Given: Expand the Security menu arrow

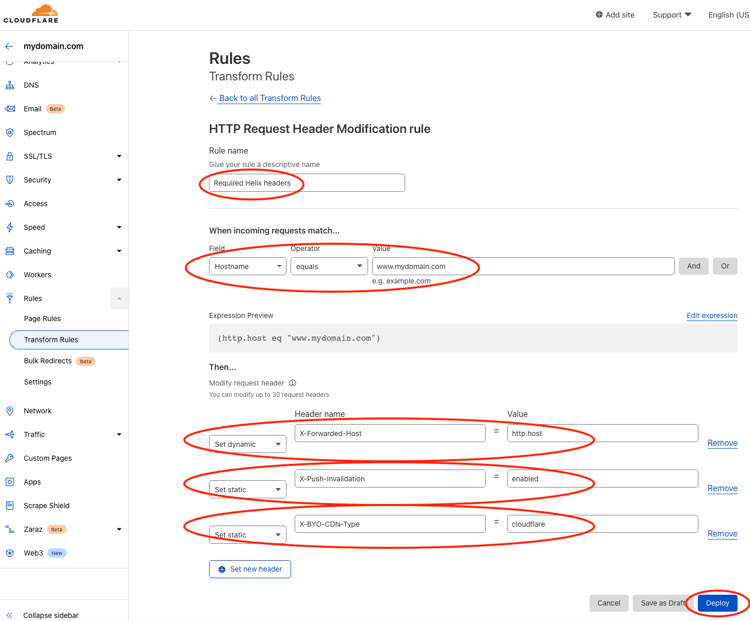Looking at the screenshot, I should pos(119,180).
